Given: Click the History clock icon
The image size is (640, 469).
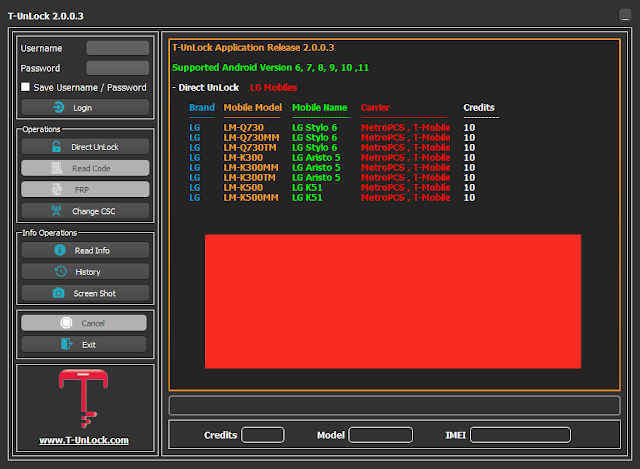Looking at the screenshot, I should [60, 271].
